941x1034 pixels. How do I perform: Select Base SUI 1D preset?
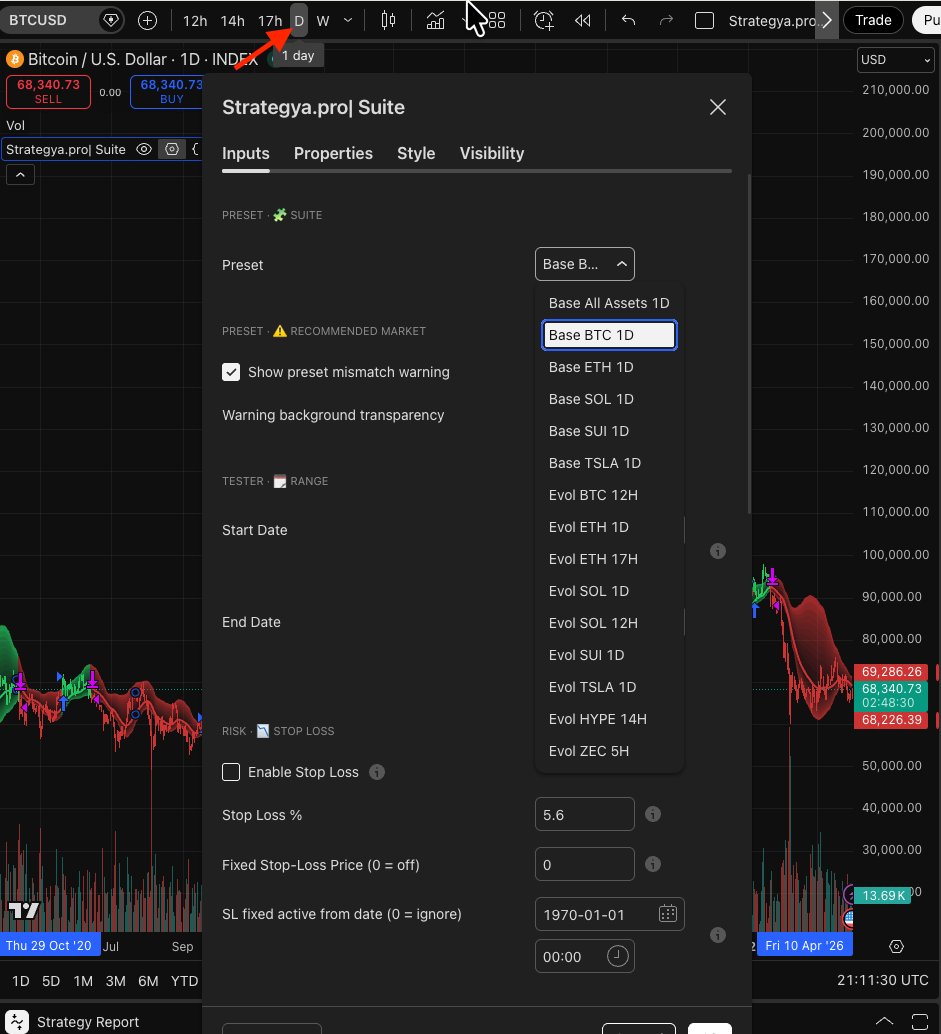[x=609, y=431]
